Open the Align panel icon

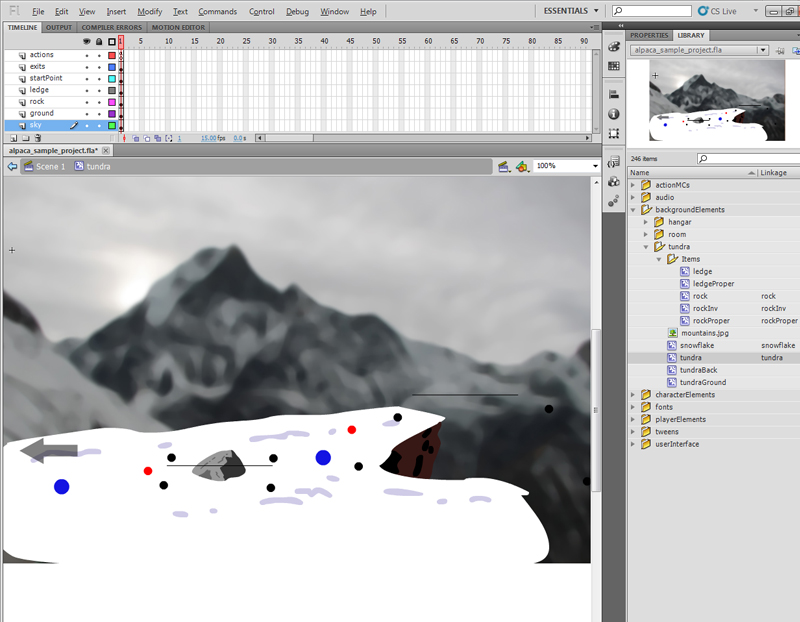coord(613,95)
